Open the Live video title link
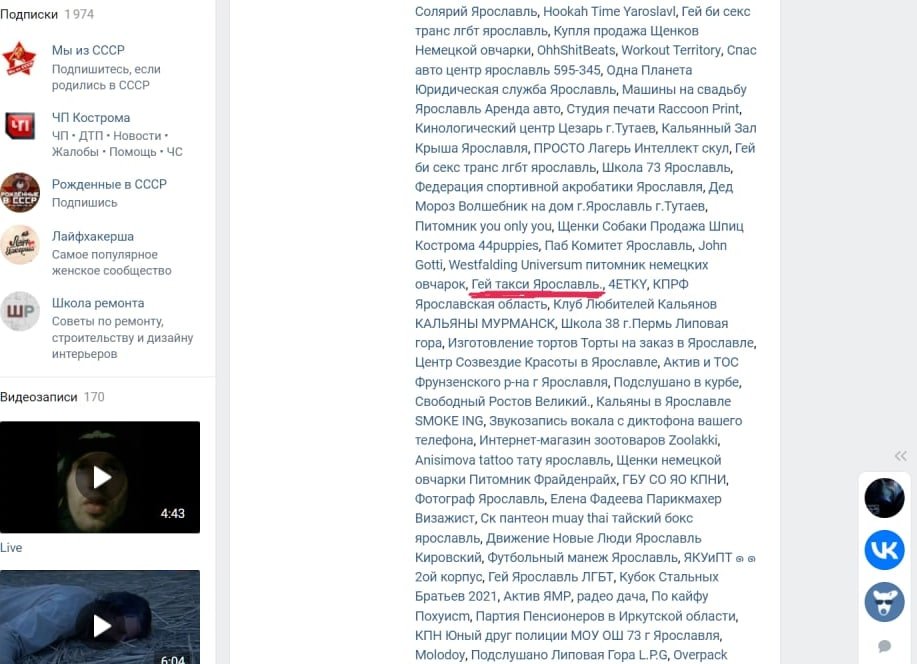The height and width of the screenshot is (664, 917). (11, 548)
